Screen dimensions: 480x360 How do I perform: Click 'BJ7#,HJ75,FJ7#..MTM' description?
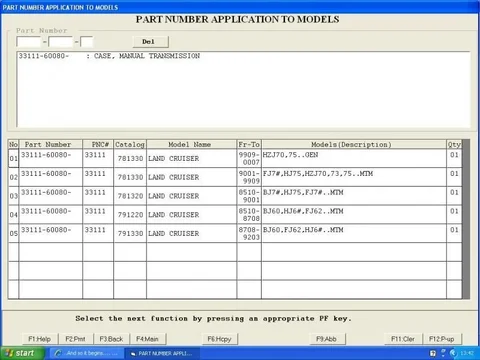point(303,192)
